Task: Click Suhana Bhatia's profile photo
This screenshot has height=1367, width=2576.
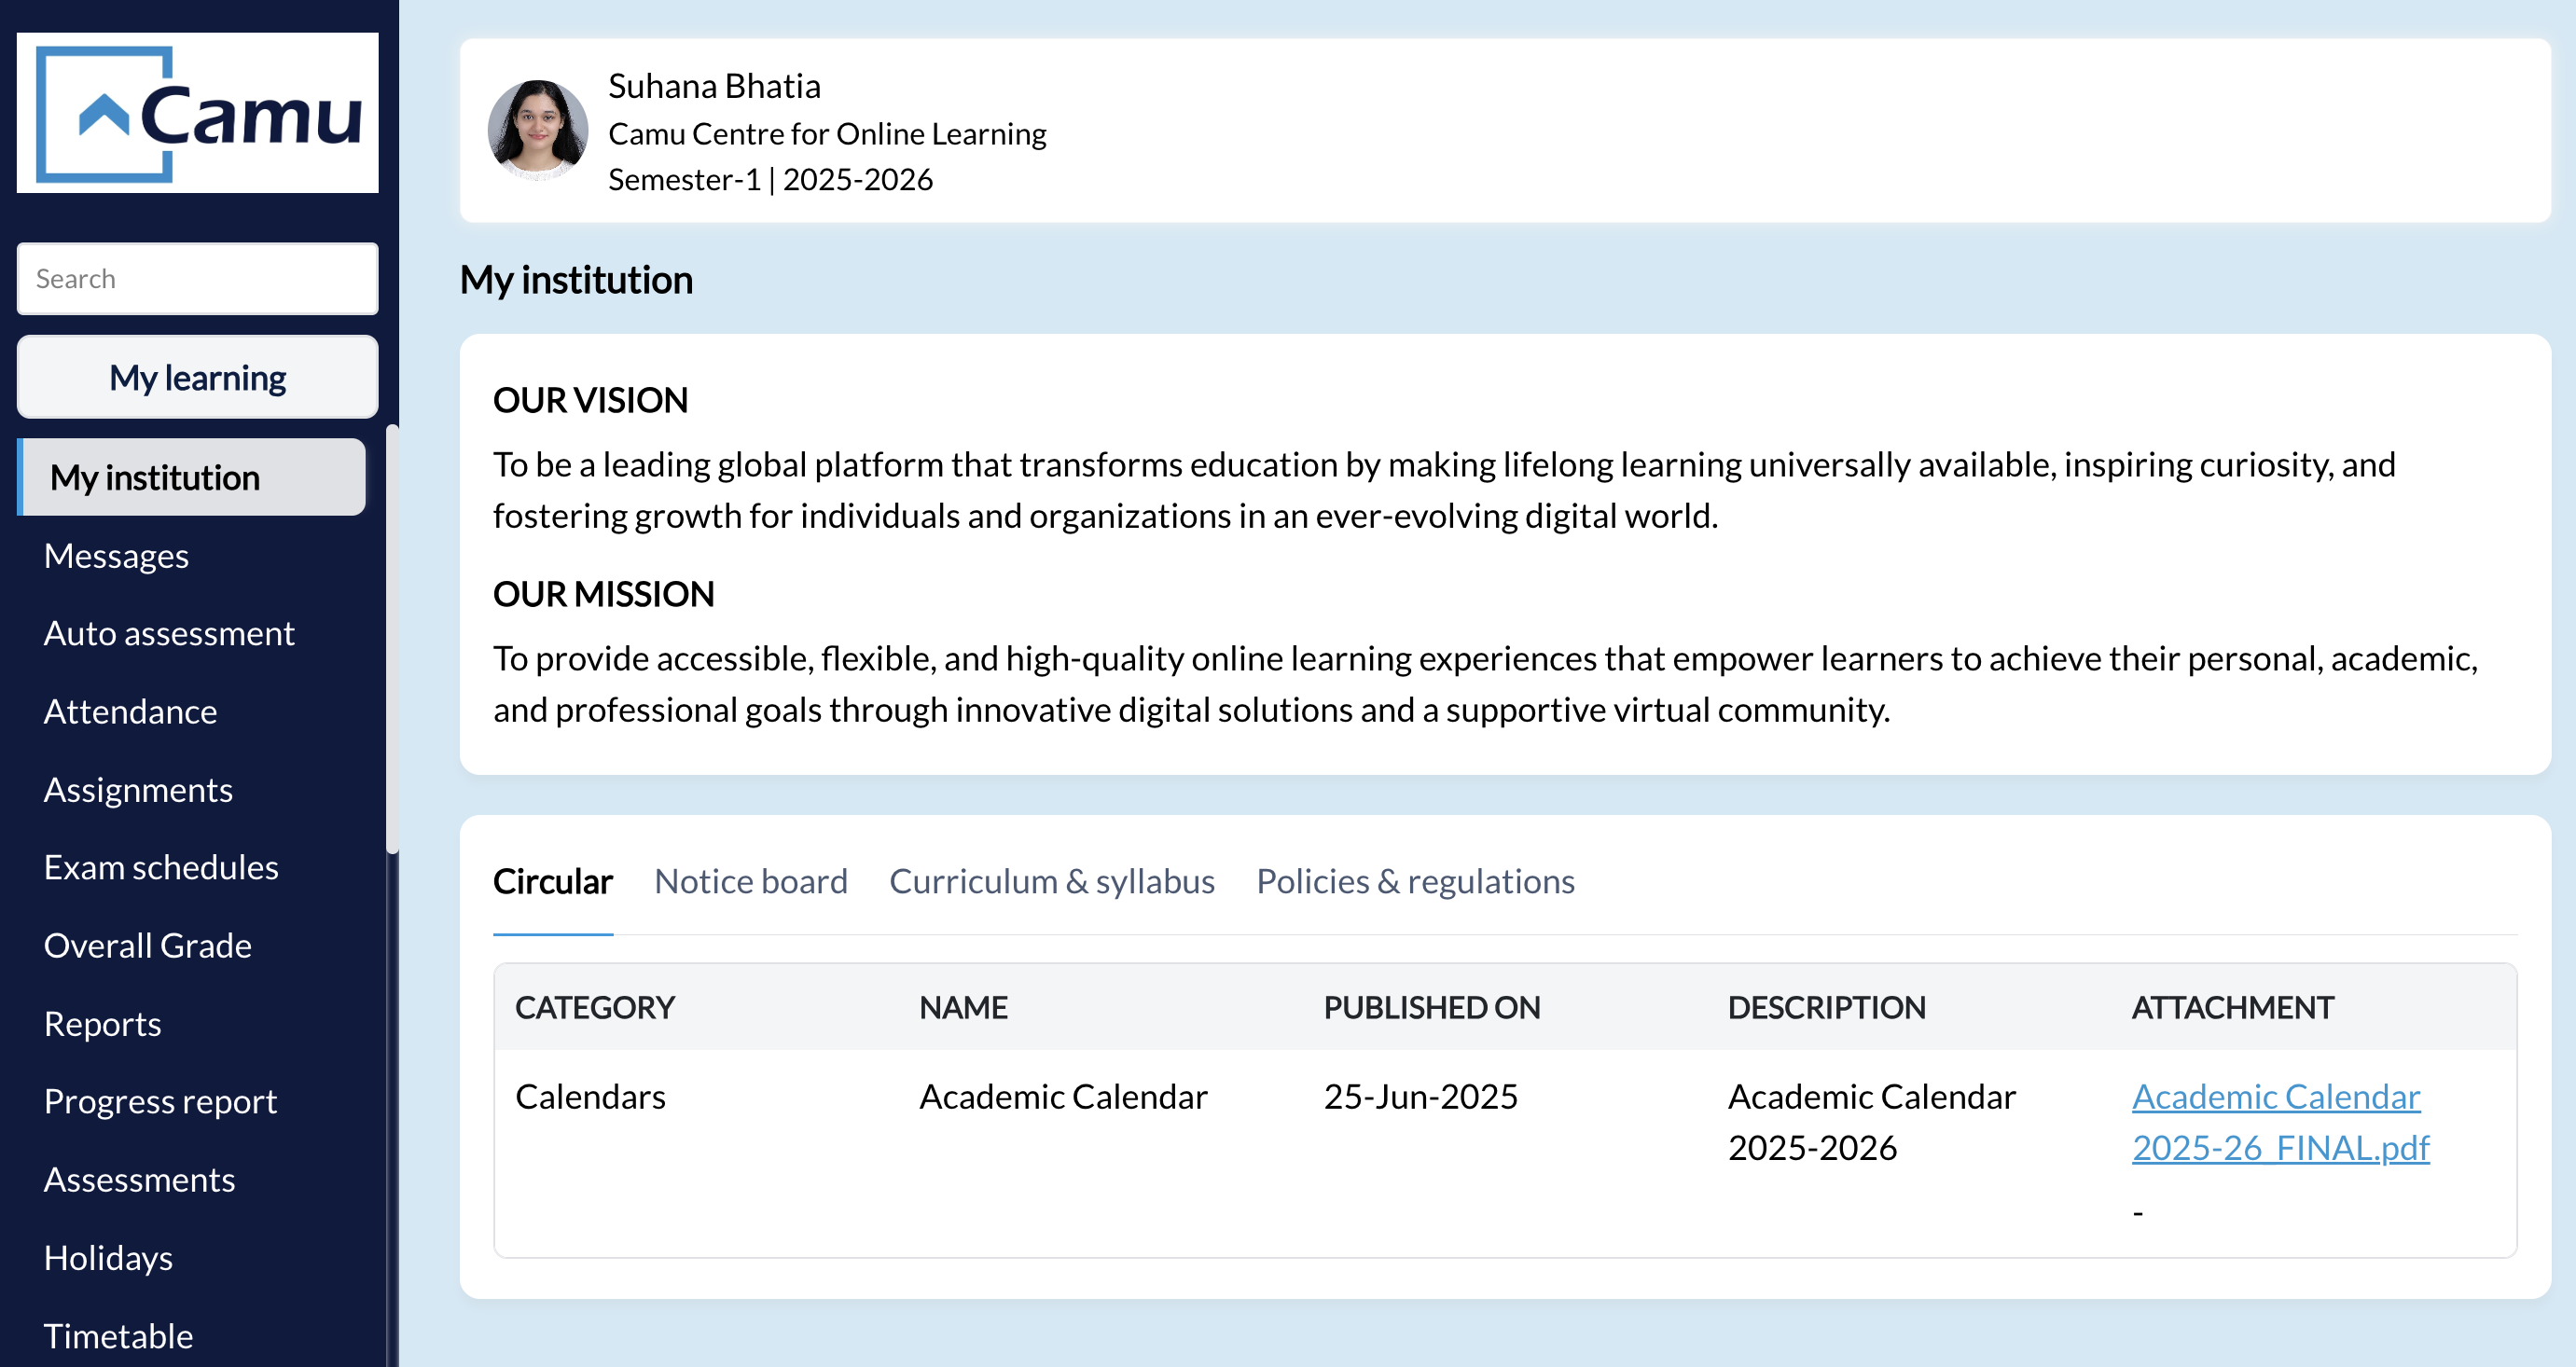Action: click(538, 130)
